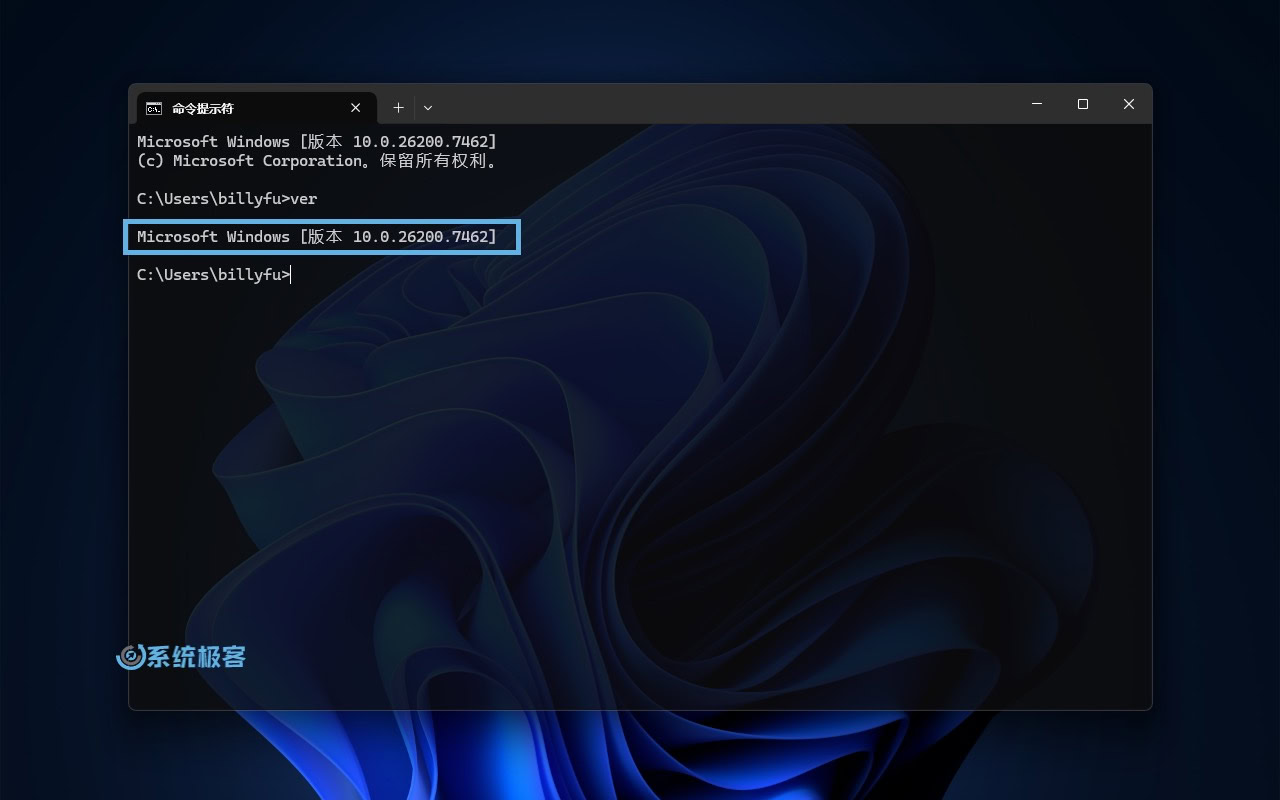The width and height of the screenshot is (1280, 800).
Task: Click the first Microsoft Windows banner line
Action: pos(316,142)
